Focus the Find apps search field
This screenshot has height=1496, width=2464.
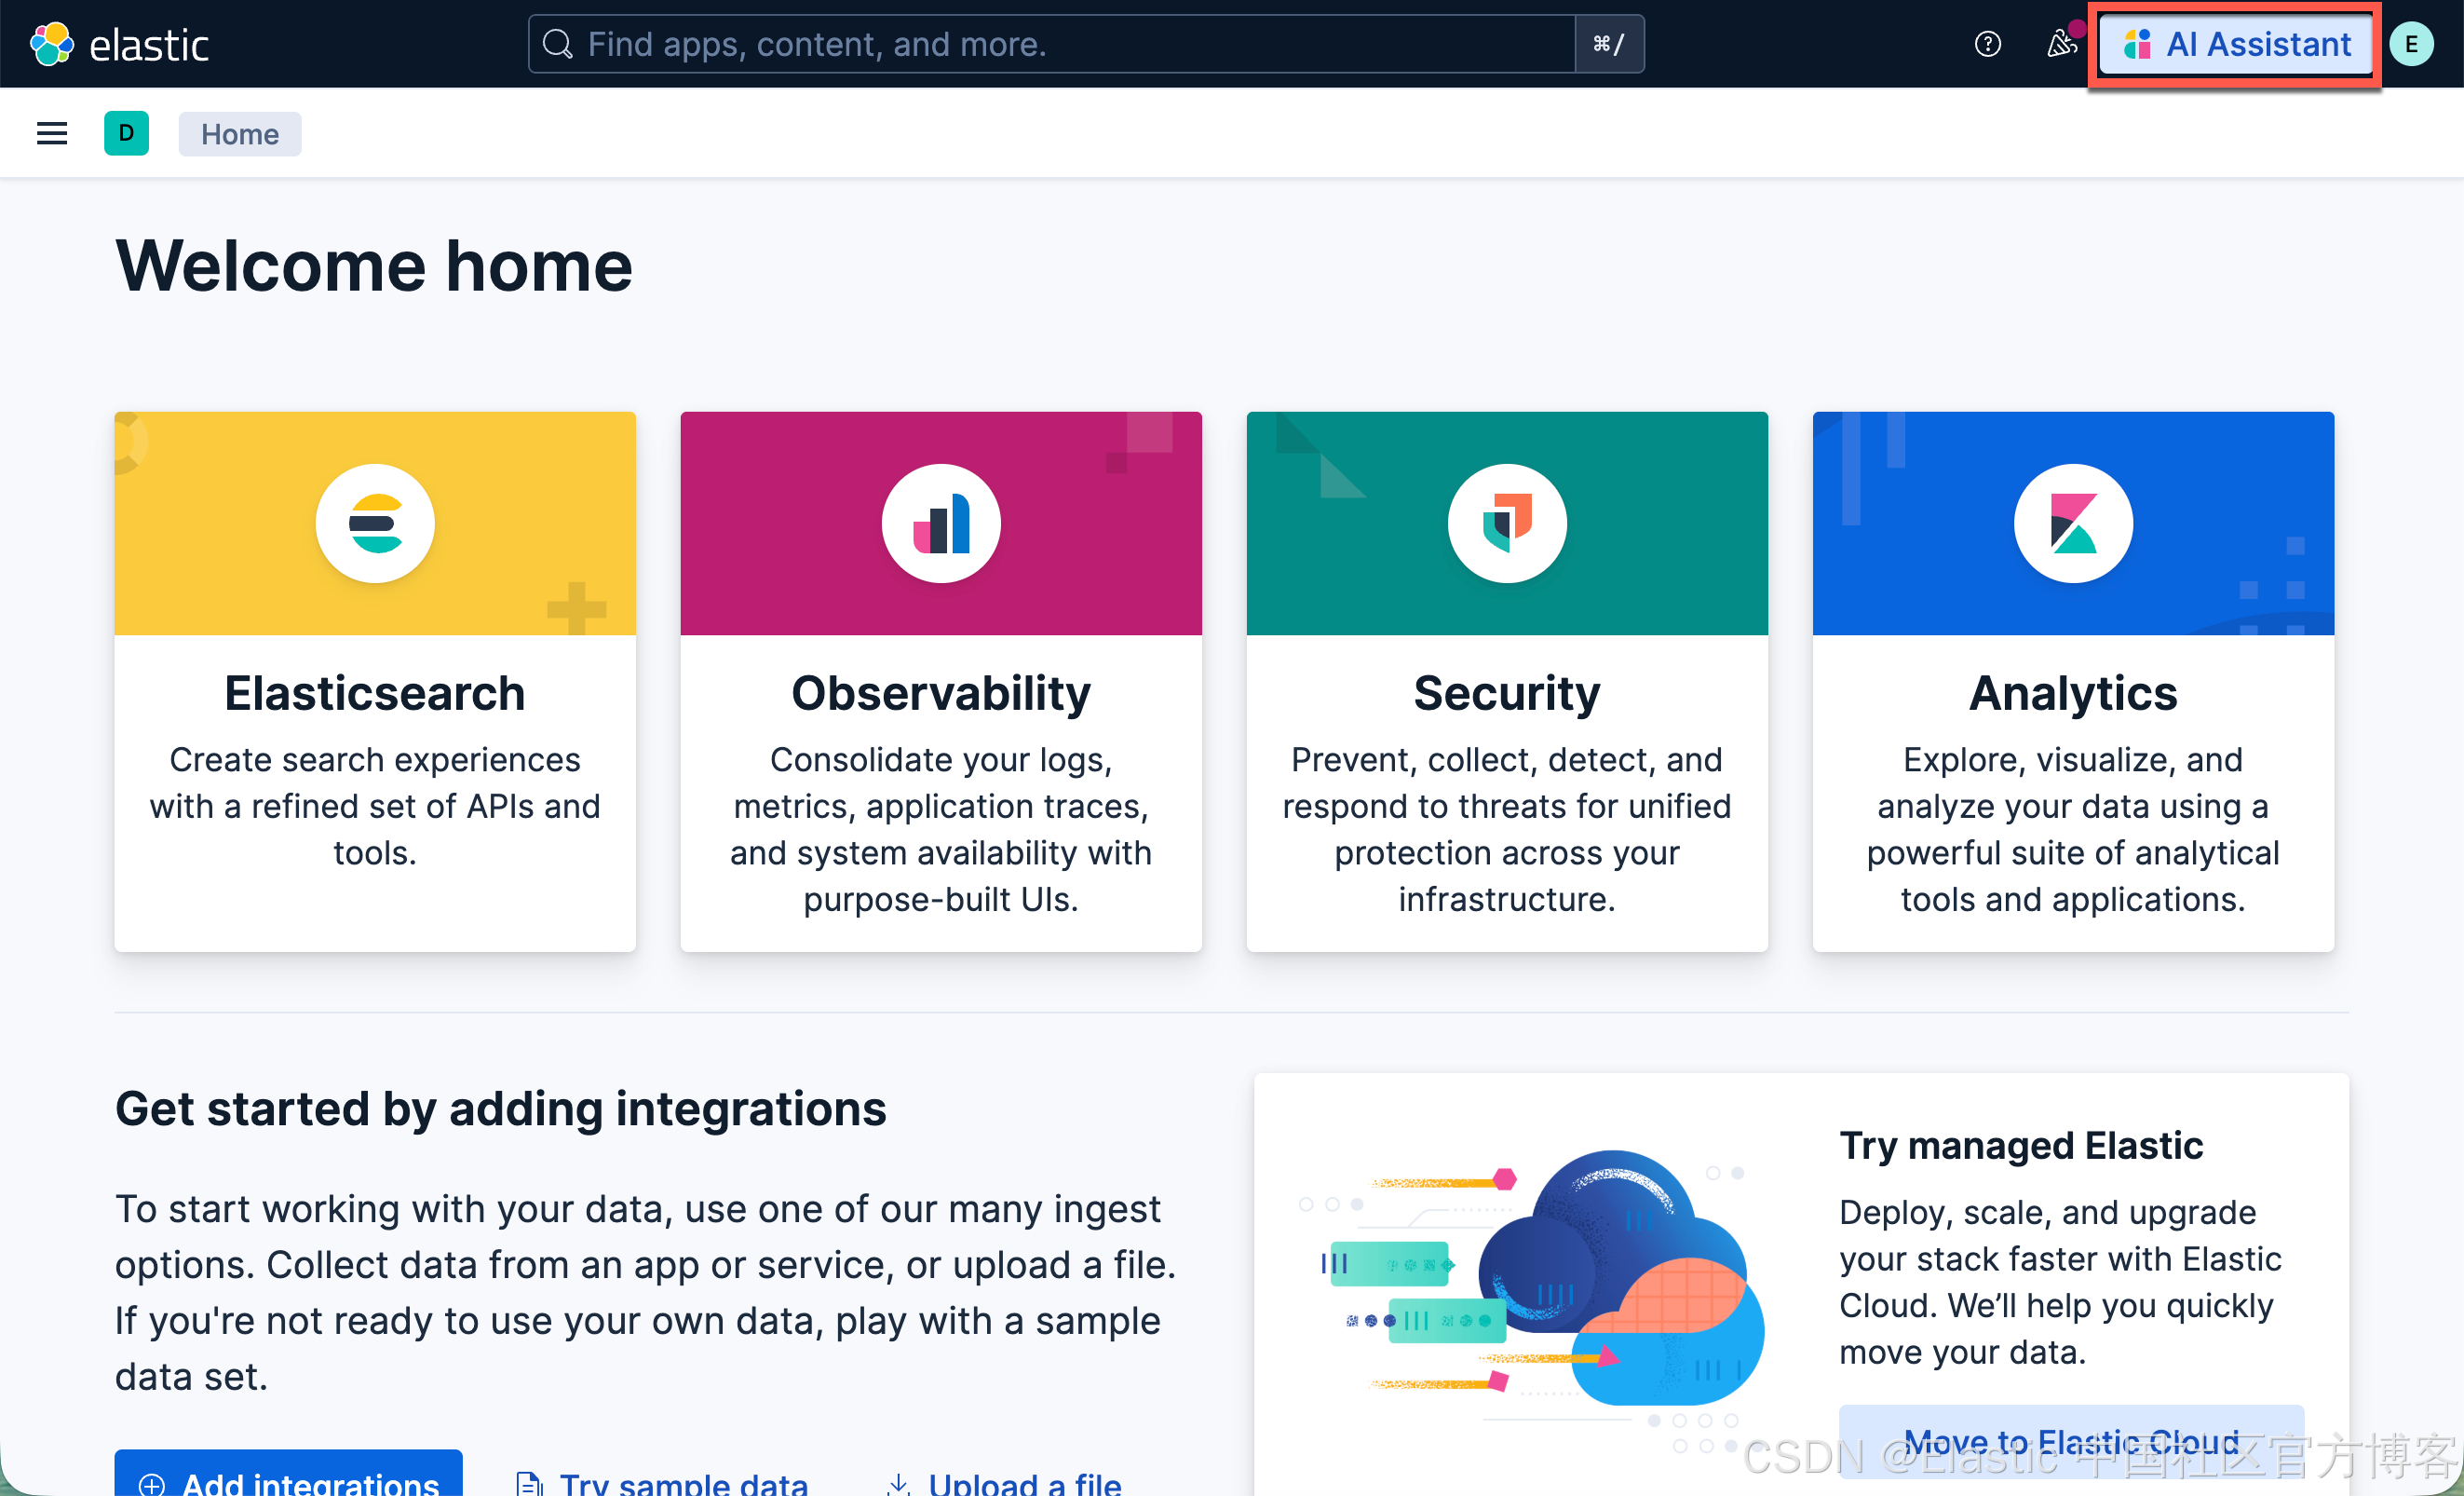pyautogui.click(x=1050, y=44)
